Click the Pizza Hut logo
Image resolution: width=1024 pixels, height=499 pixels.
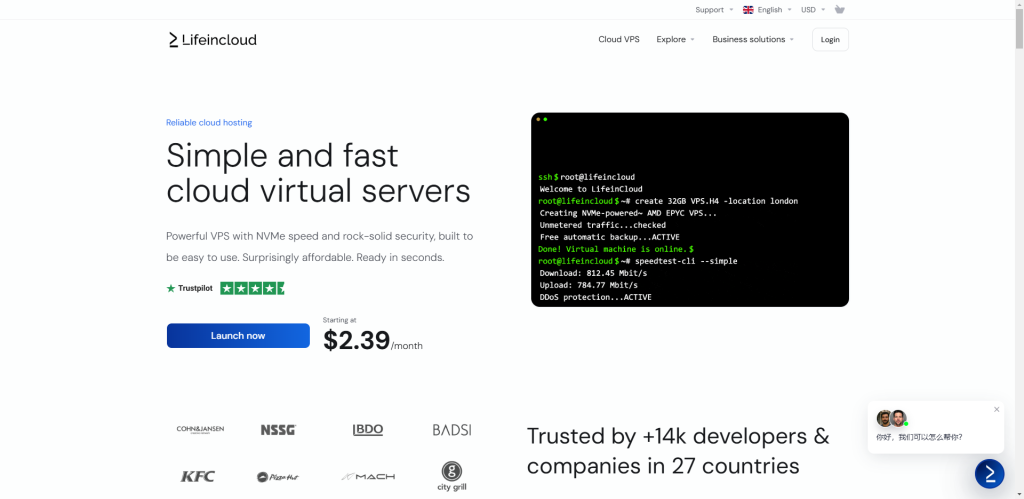(x=276, y=477)
